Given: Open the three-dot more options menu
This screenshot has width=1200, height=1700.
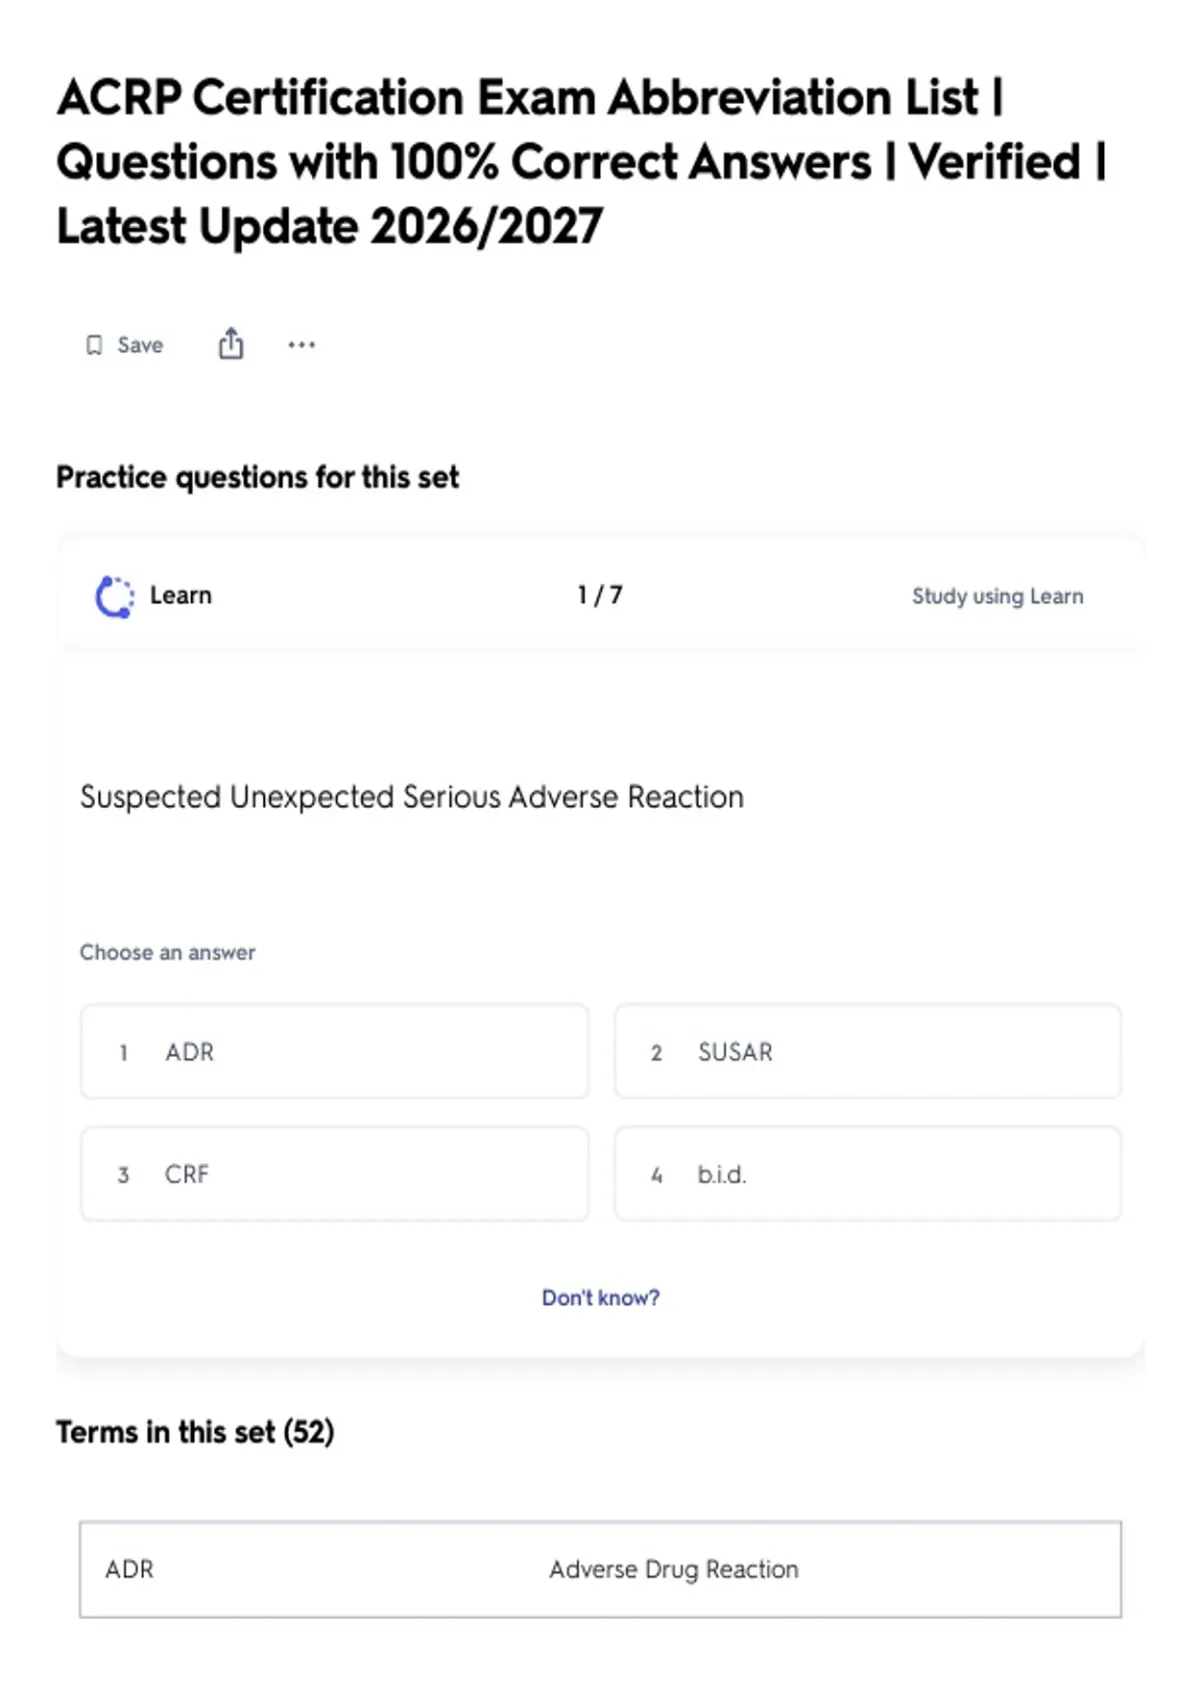Looking at the screenshot, I should [x=301, y=345].
